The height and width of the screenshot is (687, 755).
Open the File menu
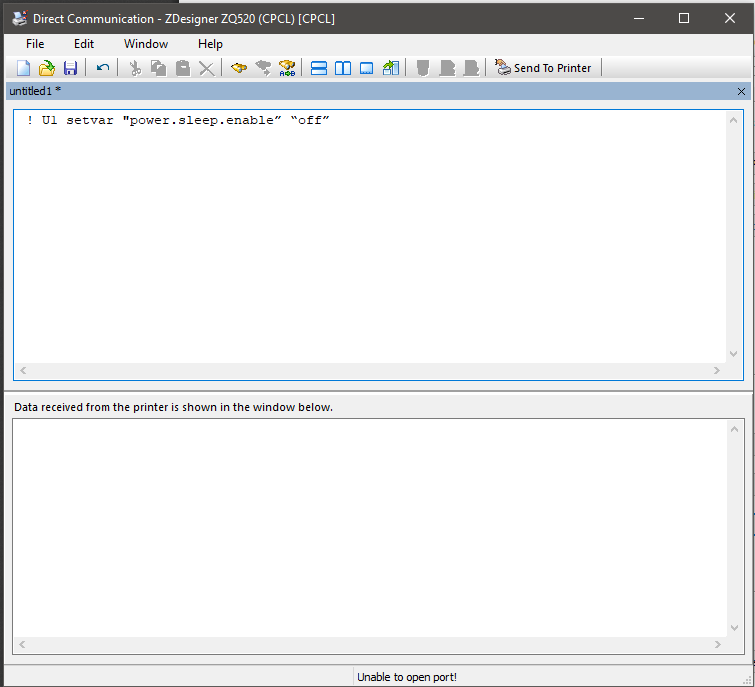coord(35,44)
